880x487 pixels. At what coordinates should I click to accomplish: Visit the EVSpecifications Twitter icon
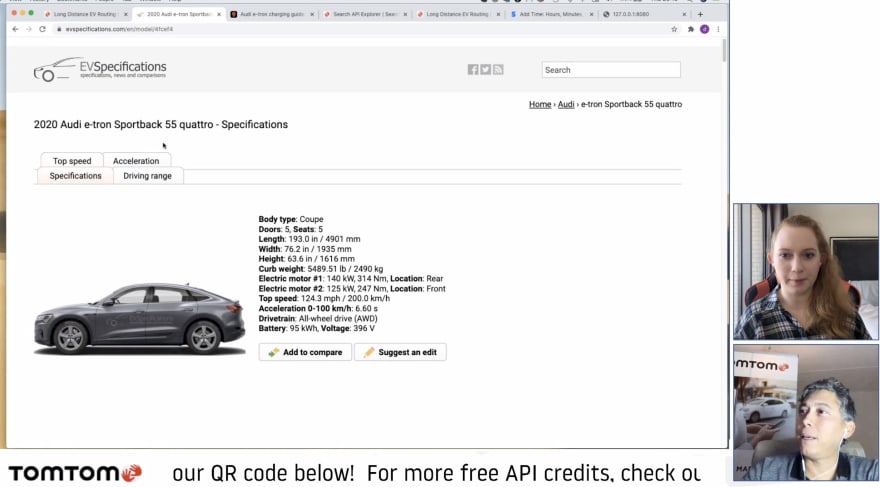[x=485, y=70]
